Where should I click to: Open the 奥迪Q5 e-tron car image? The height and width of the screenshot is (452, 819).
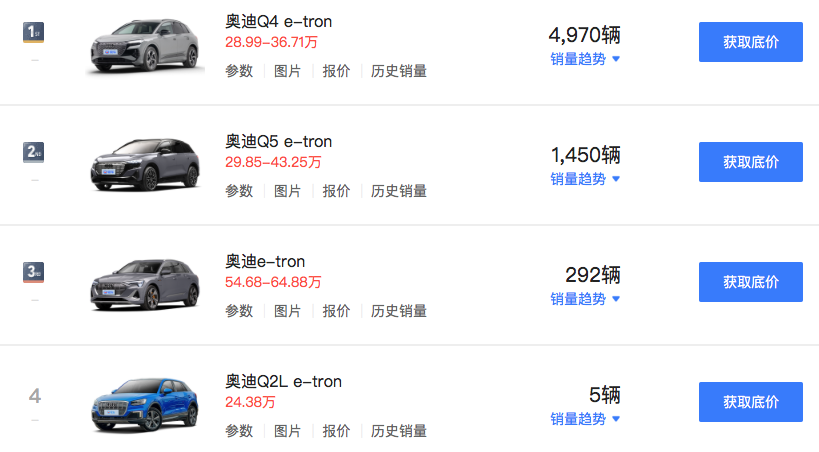click(145, 165)
